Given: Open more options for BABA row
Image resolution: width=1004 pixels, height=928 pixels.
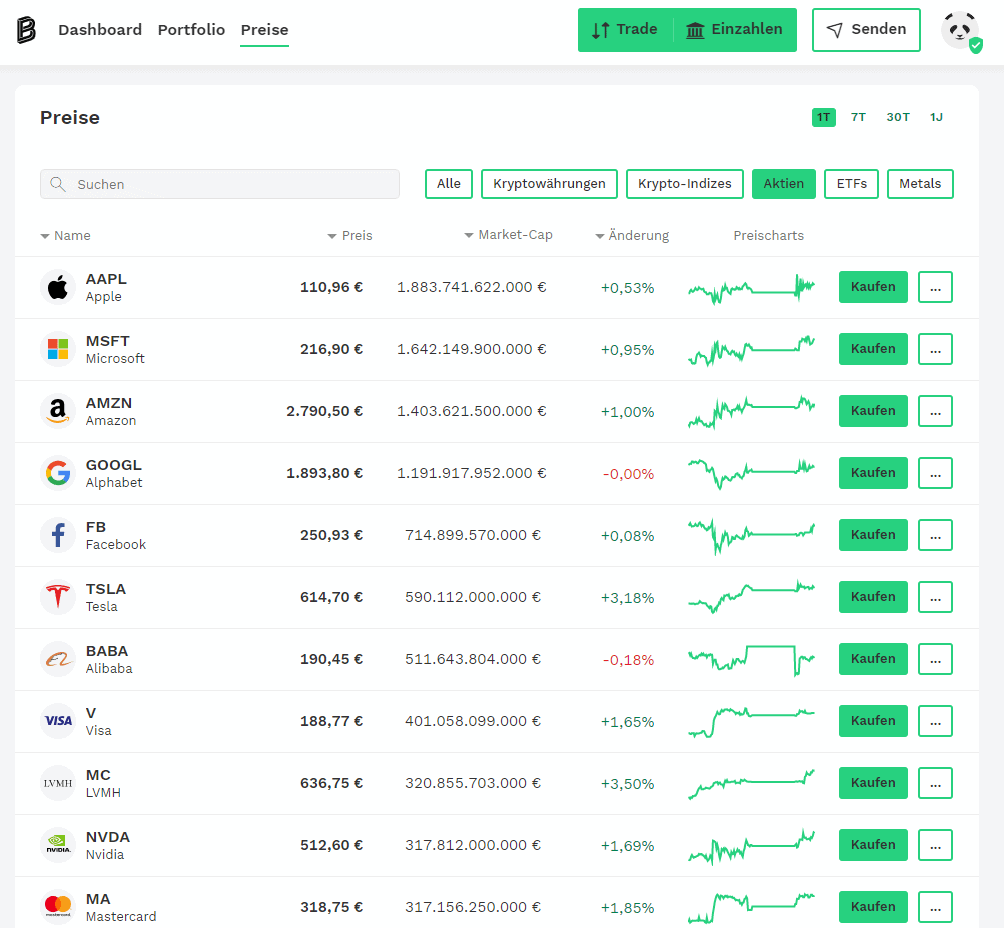Looking at the screenshot, I should [935, 659].
